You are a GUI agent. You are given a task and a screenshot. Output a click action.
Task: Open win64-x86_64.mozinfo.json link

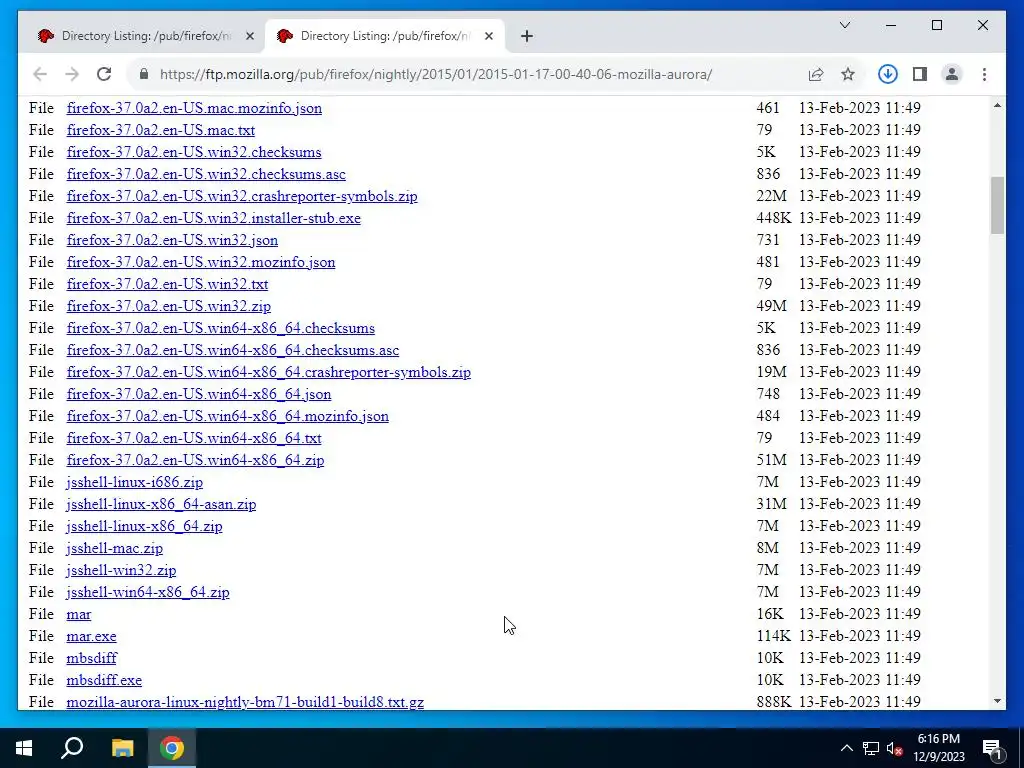pyautogui.click(x=227, y=416)
